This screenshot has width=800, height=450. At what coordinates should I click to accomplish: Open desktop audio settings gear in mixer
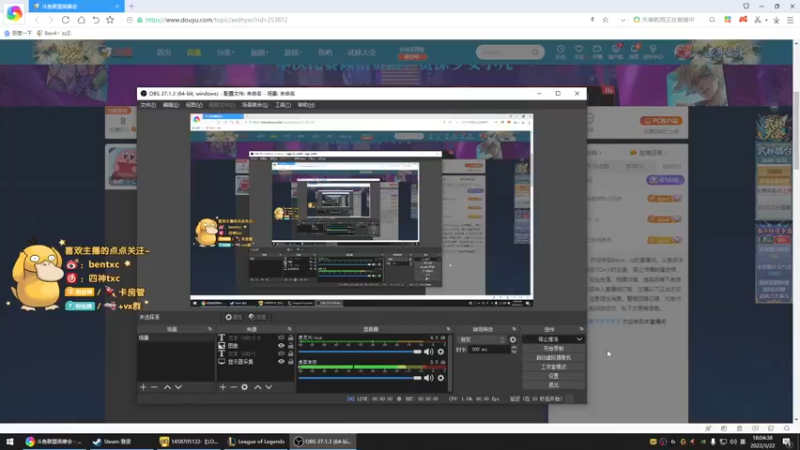click(441, 378)
